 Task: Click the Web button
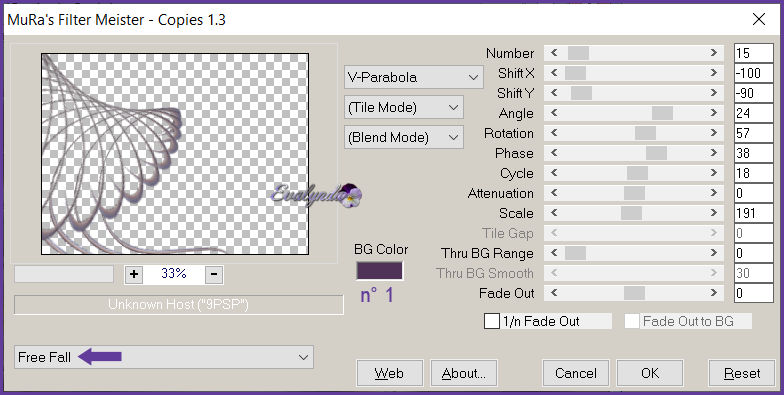[x=390, y=374]
